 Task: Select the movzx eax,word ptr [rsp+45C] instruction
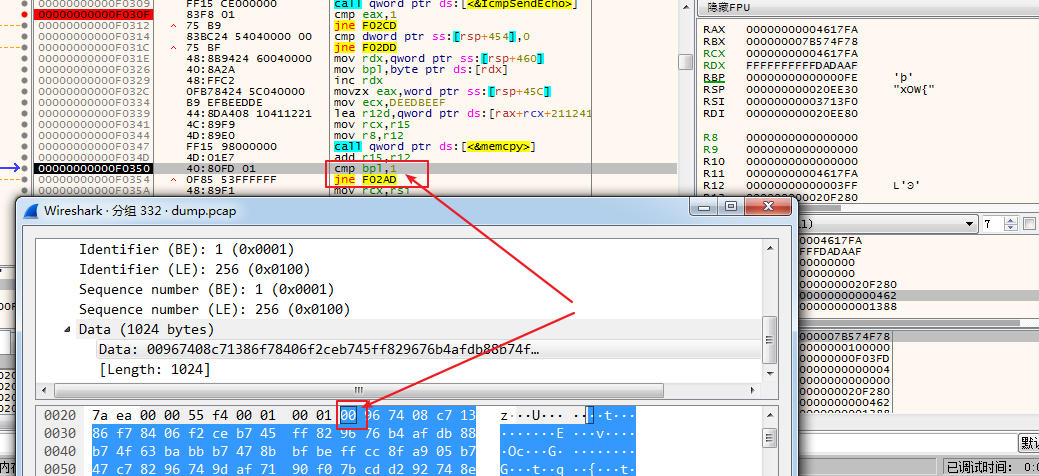tap(444, 91)
